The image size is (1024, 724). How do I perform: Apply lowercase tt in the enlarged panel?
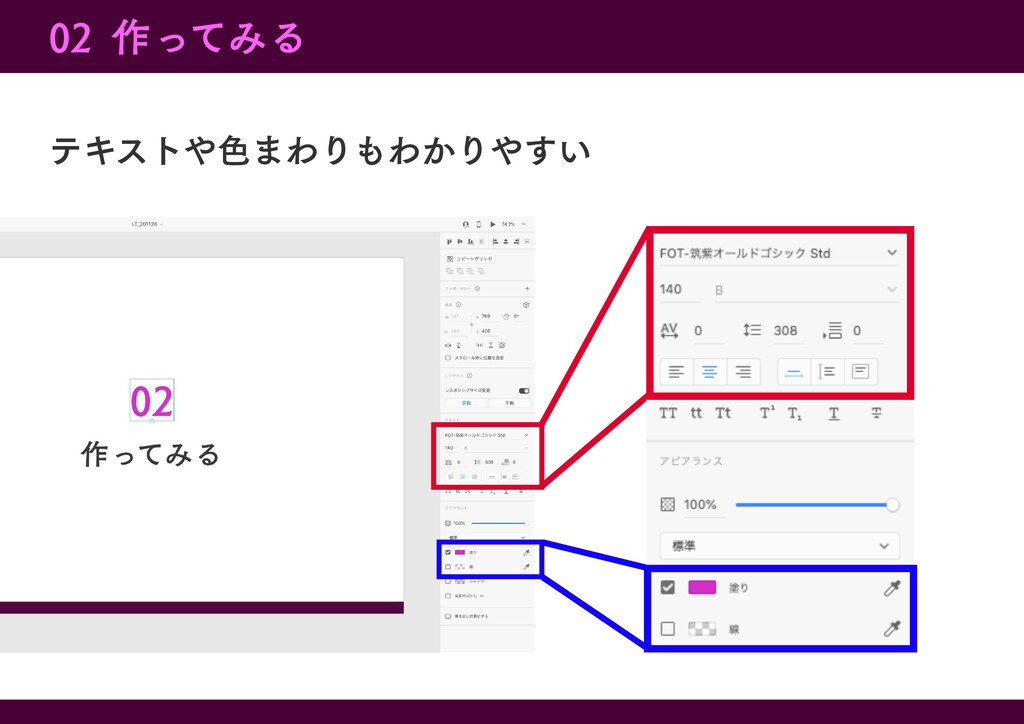(x=696, y=413)
